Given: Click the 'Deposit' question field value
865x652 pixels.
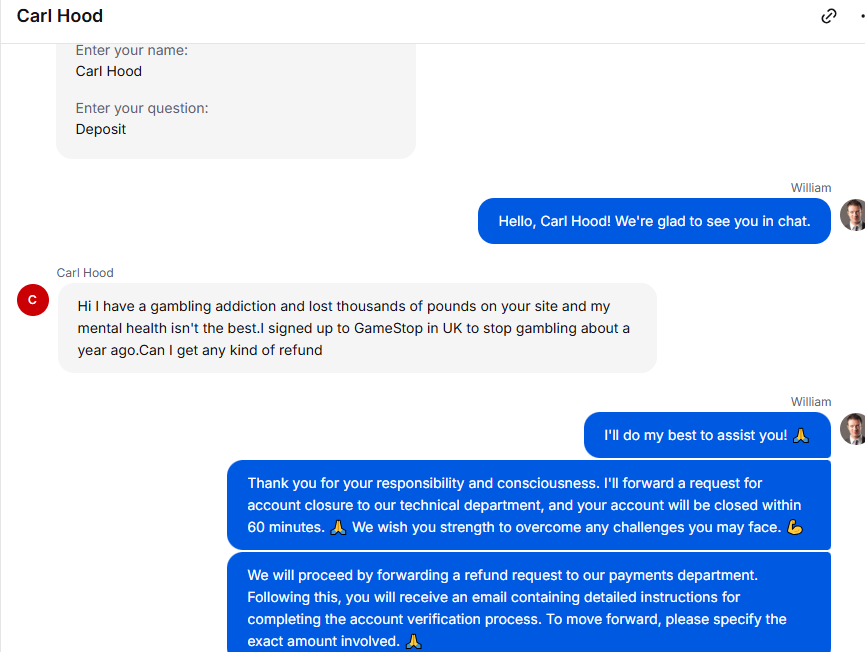Looking at the screenshot, I should 101,129.
